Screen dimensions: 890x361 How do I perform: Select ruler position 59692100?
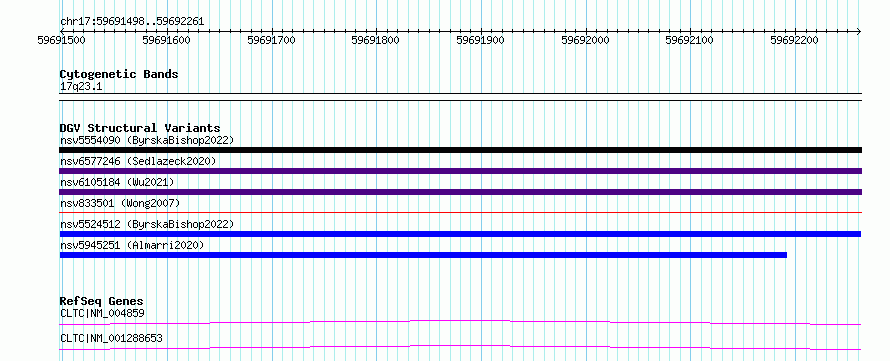click(690, 40)
